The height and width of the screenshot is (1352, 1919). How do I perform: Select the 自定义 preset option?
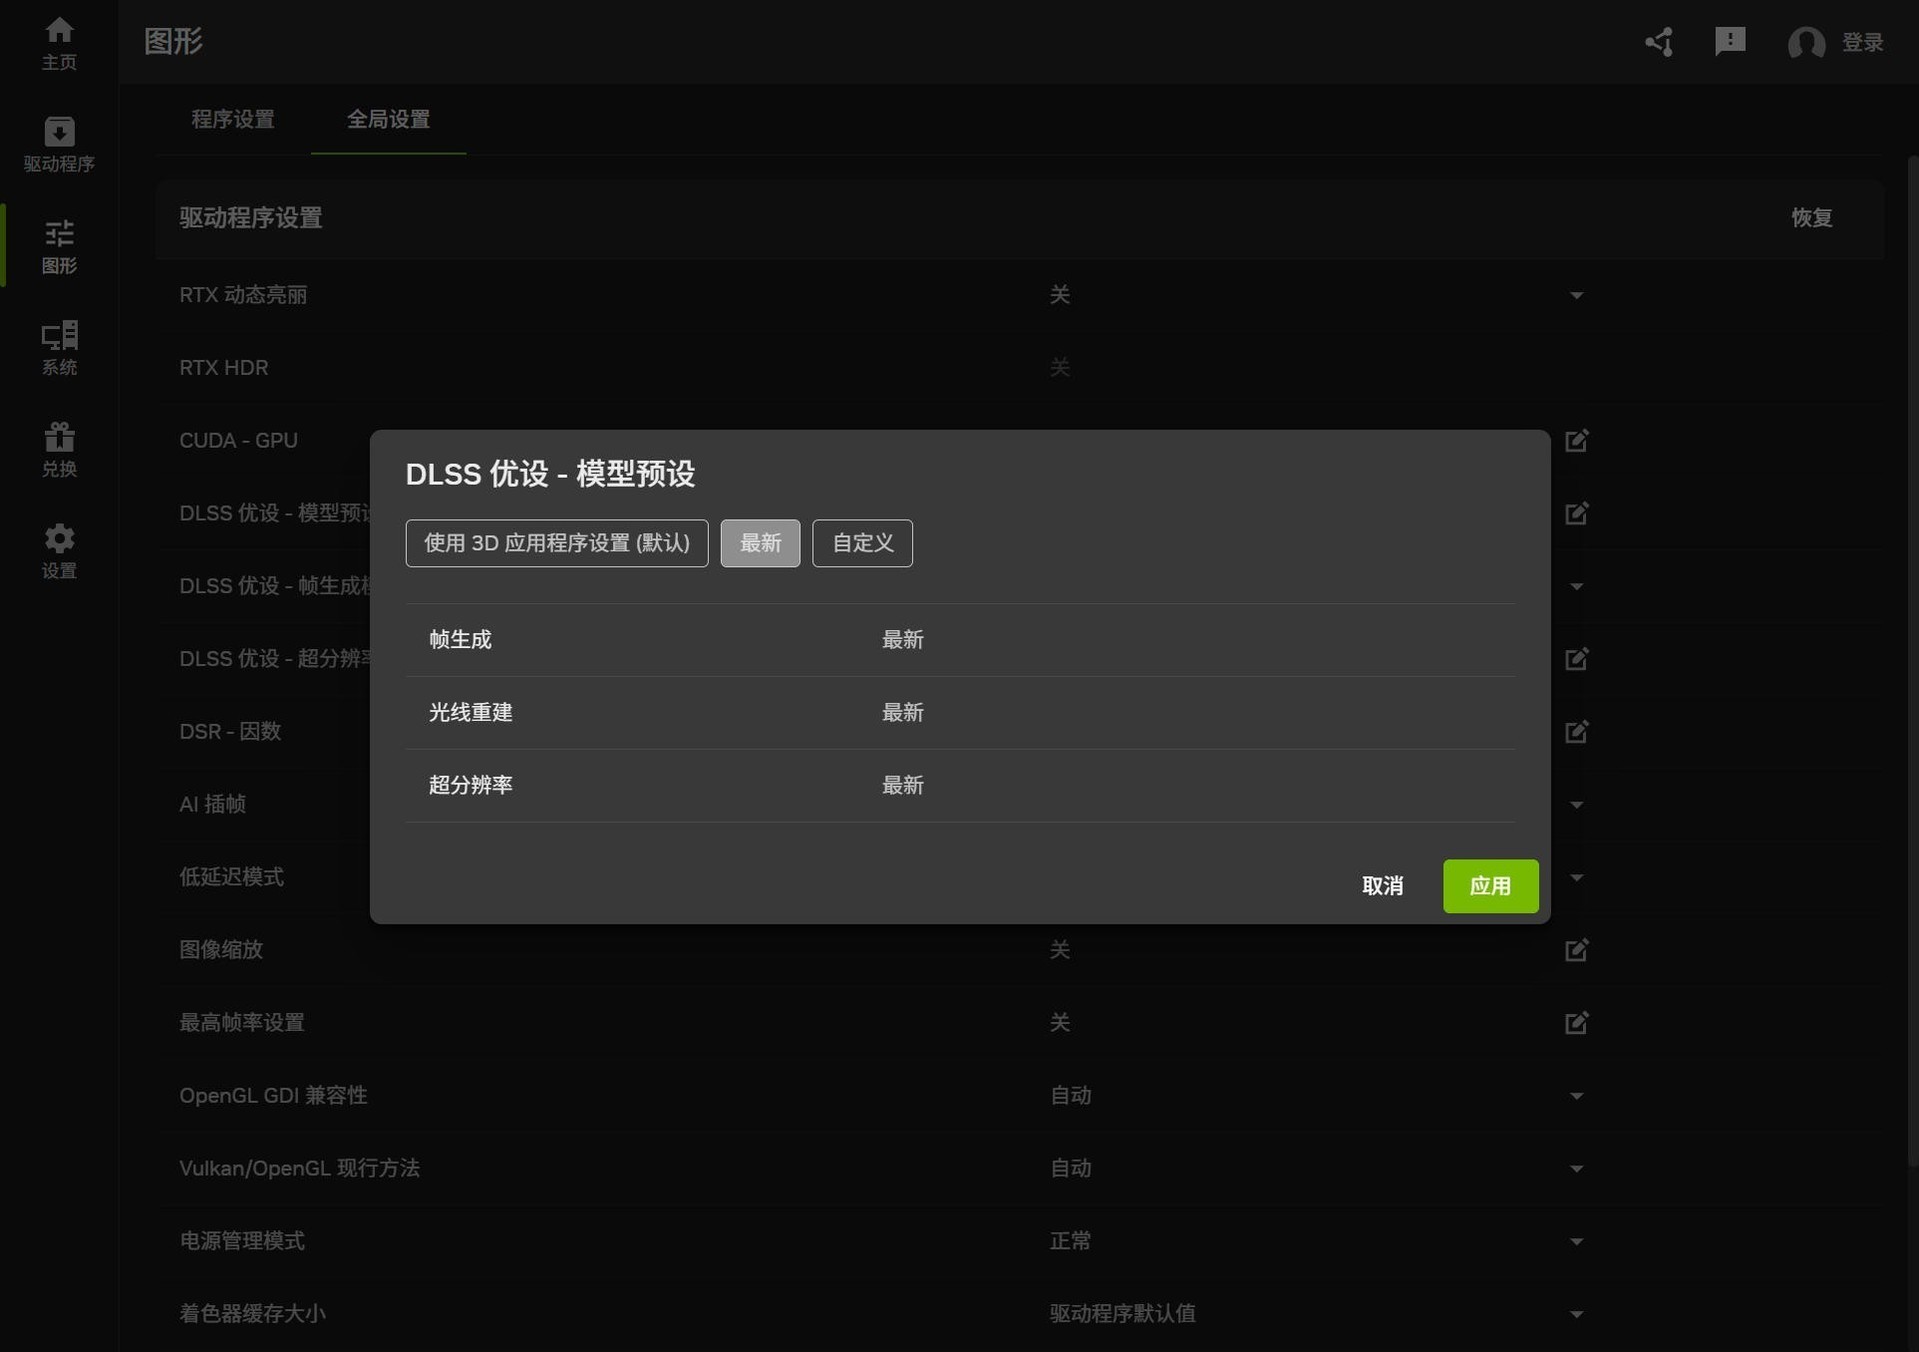[862, 543]
